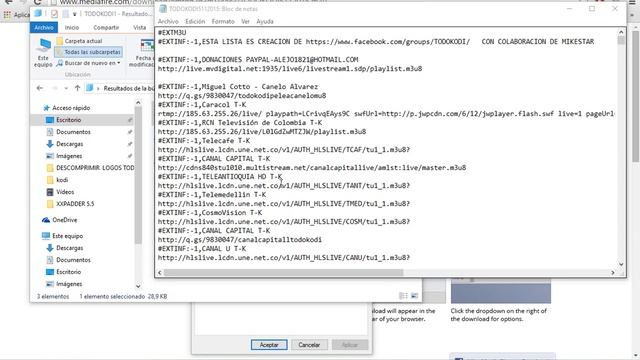Click line '#EXTINF:-1,TELEANTIOQUIA HD T-K' in Notepad
The height and width of the screenshot is (360, 640).
220,177
